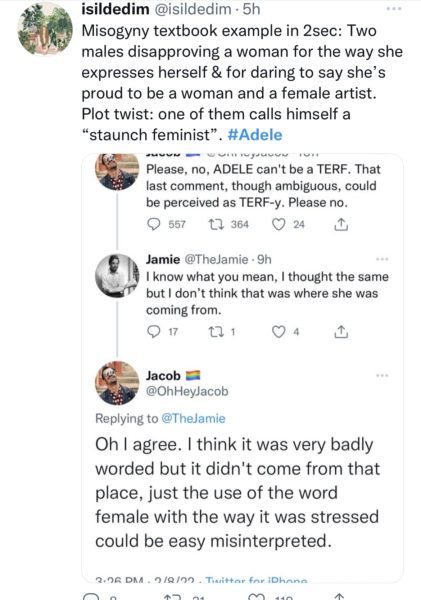Open @TheJamie link in Replying to
The width and height of the screenshot is (421, 600).
[193, 419]
